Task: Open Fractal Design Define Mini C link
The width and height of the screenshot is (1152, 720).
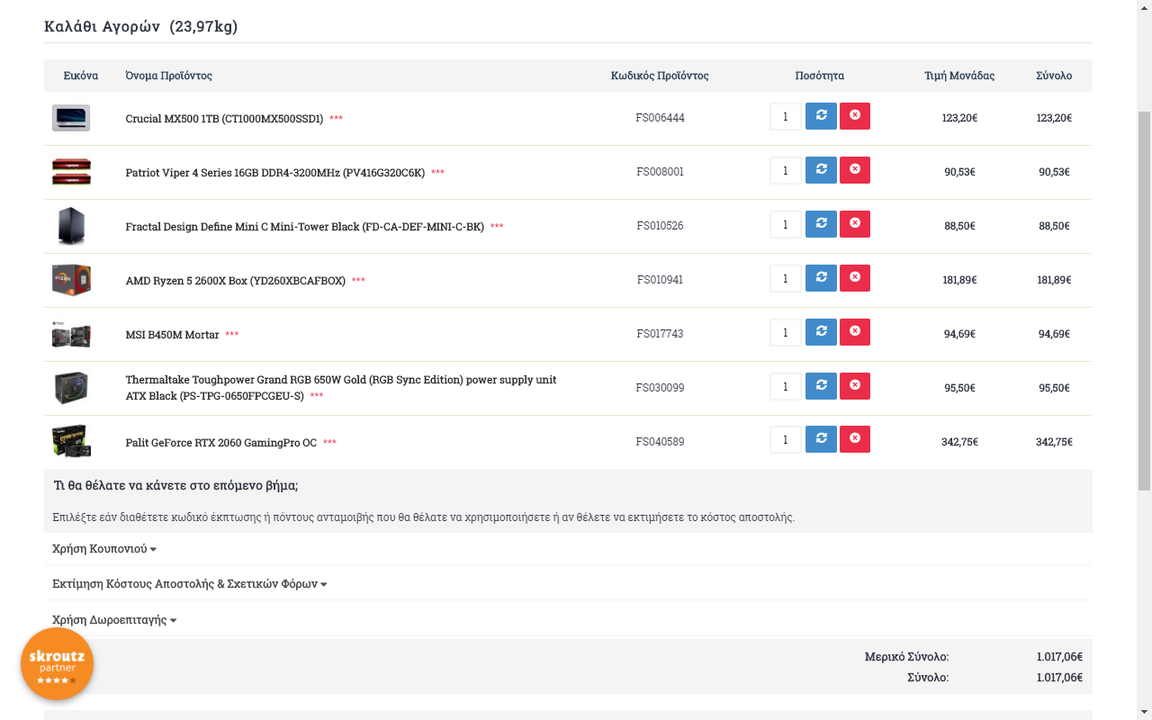Action: (304, 226)
